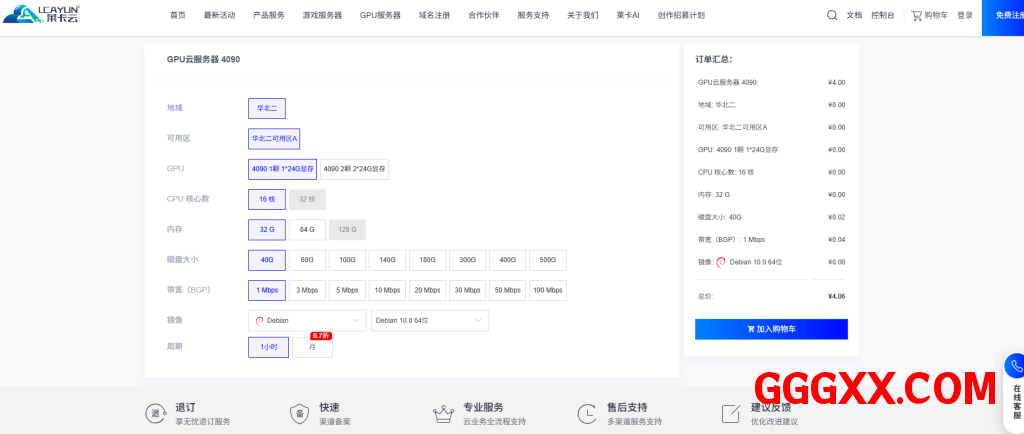This screenshot has width=1024, height=434.
Task: Click the 建议反馈 edit icon
Action: coord(731,413)
